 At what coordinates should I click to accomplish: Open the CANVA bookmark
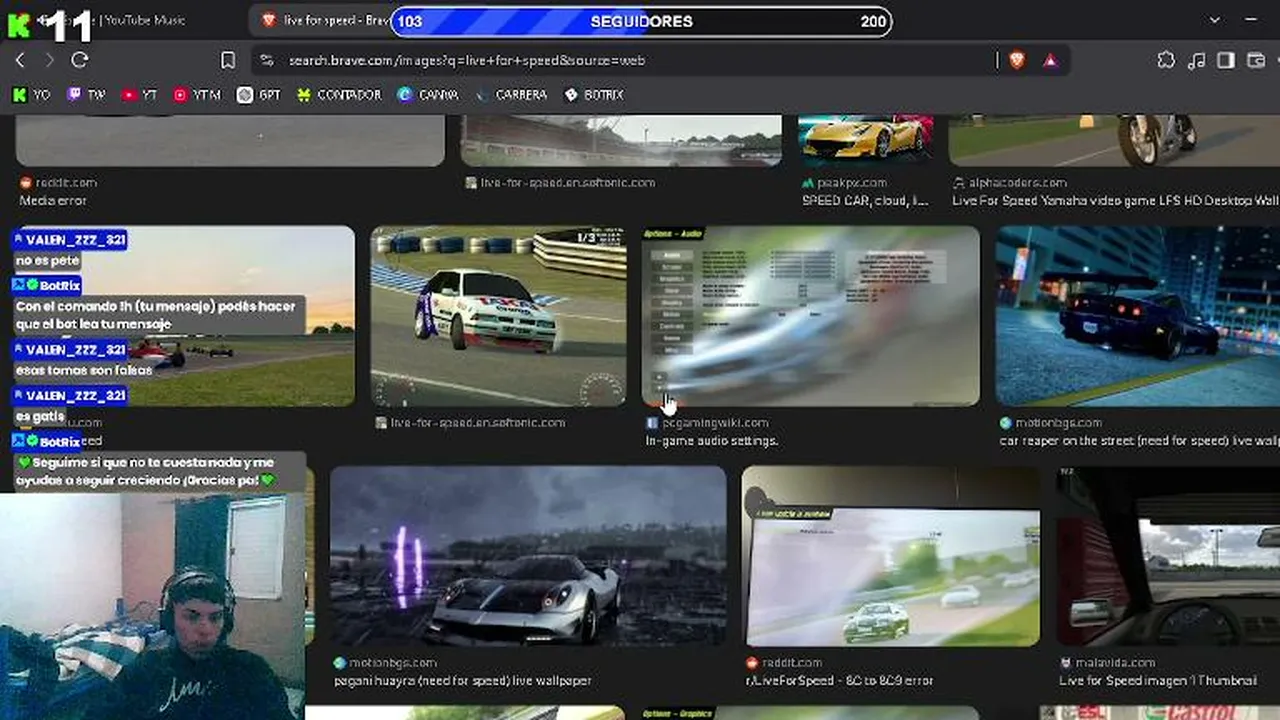tap(427, 95)
